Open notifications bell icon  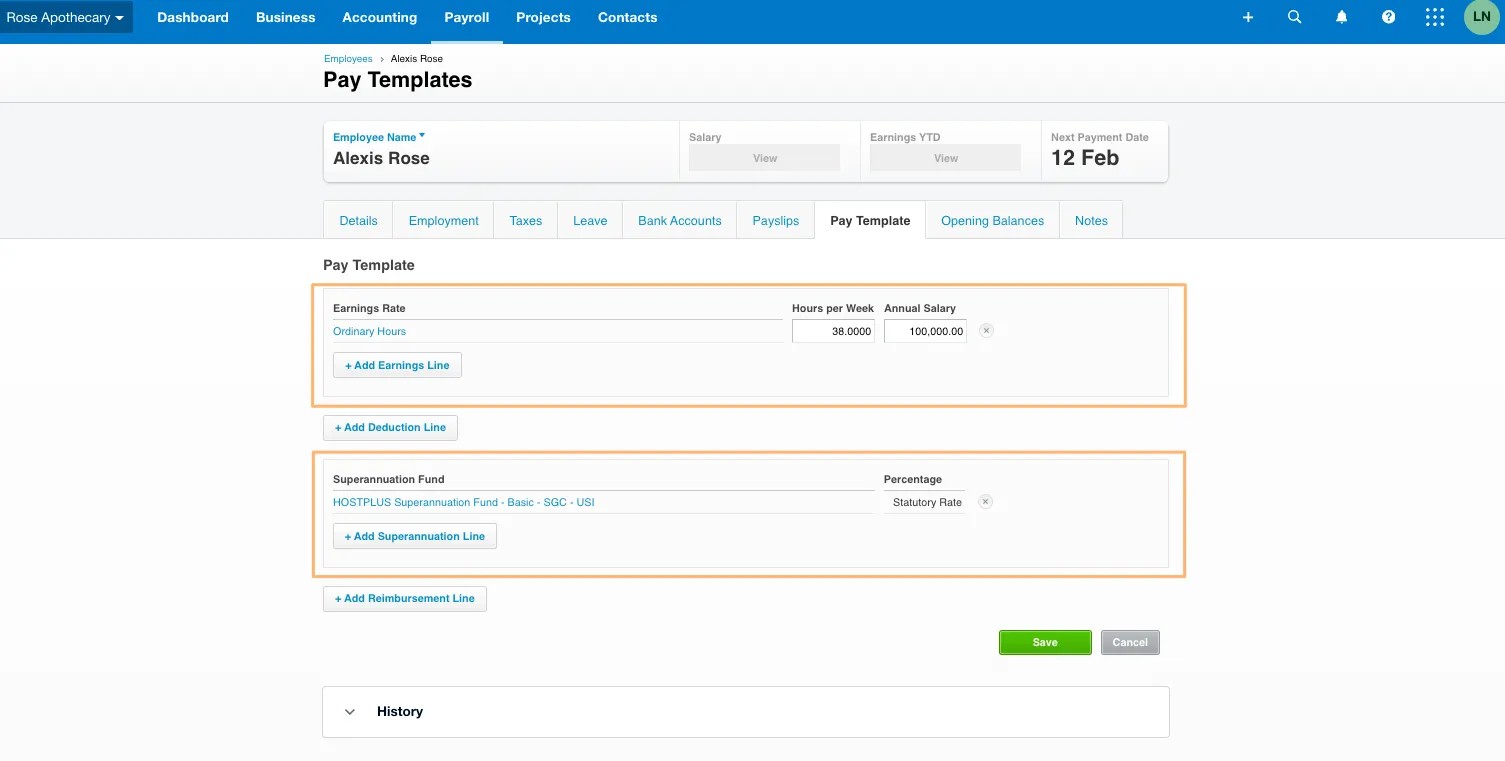[1342, 18]
